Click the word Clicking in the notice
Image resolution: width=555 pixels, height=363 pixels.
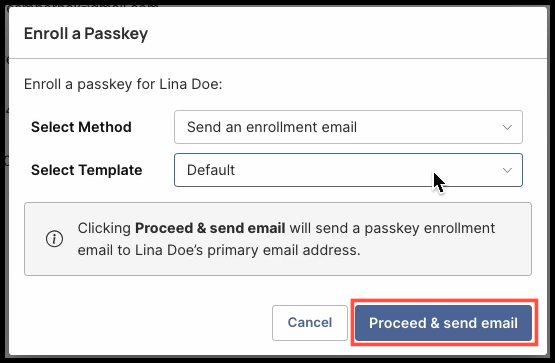[x=104, y=228]
